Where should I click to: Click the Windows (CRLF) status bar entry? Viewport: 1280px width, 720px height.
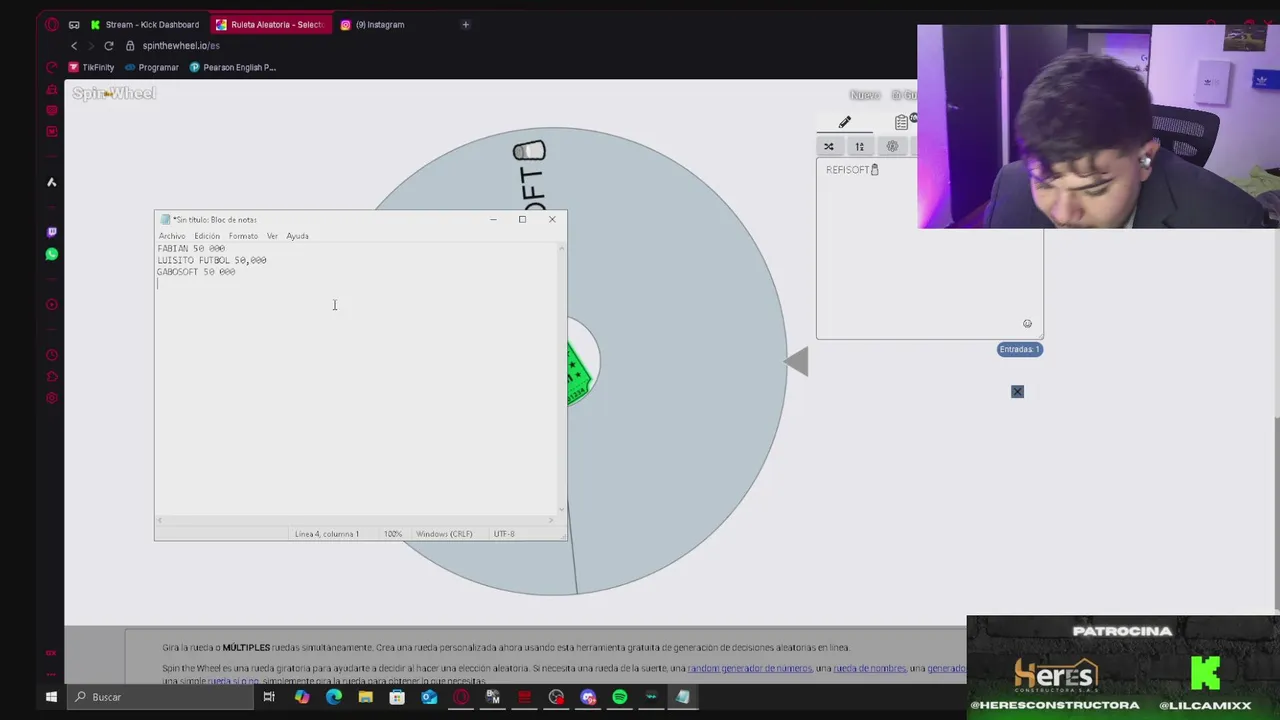coord(444,534)
